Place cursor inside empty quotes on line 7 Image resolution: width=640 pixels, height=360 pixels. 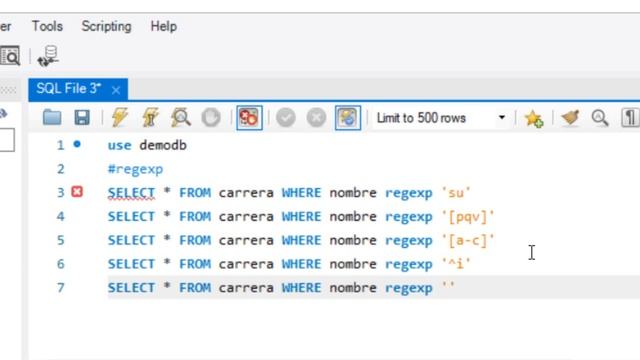tap(449, 287)
